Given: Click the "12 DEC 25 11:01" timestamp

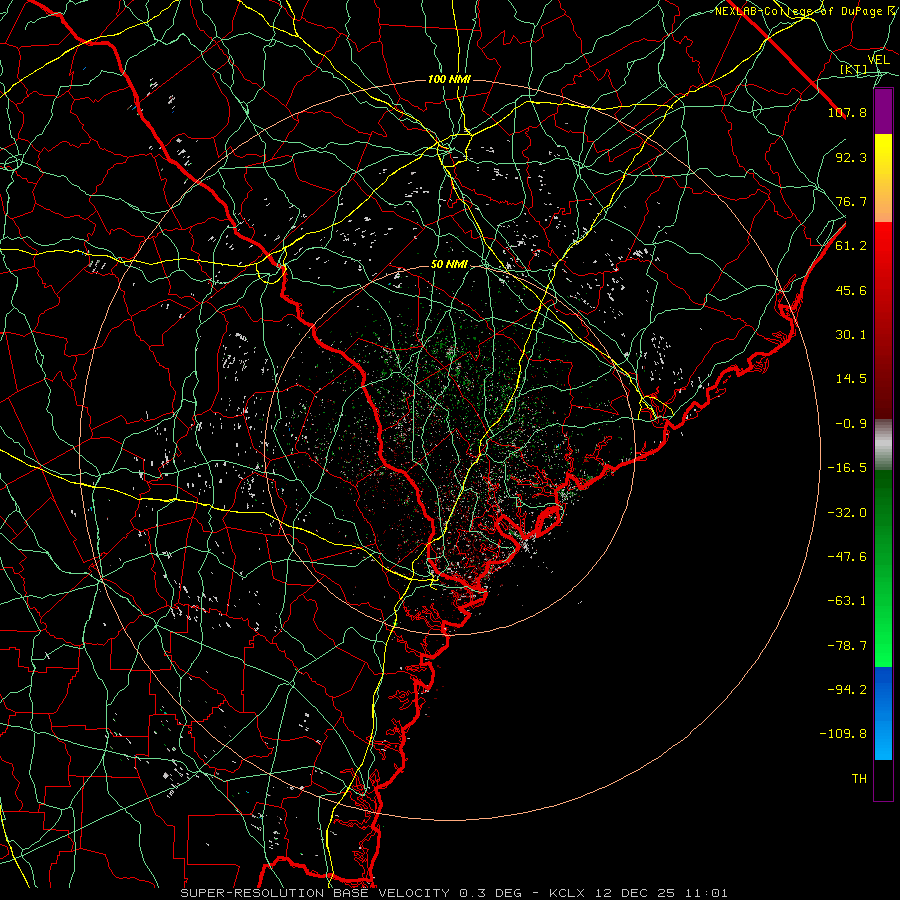Looking at the screenshot, I should (x=660, y=893).
